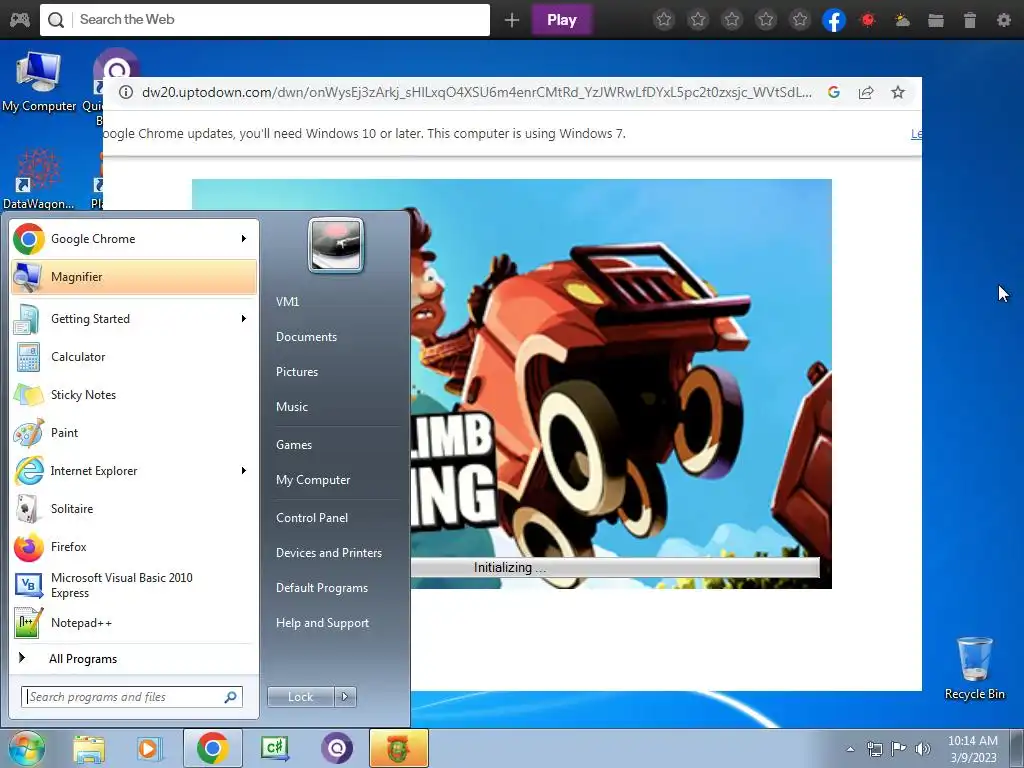This screenshot has height=768, width=1024.
Task: Click the purple Play button
Action: click(562, 20)
